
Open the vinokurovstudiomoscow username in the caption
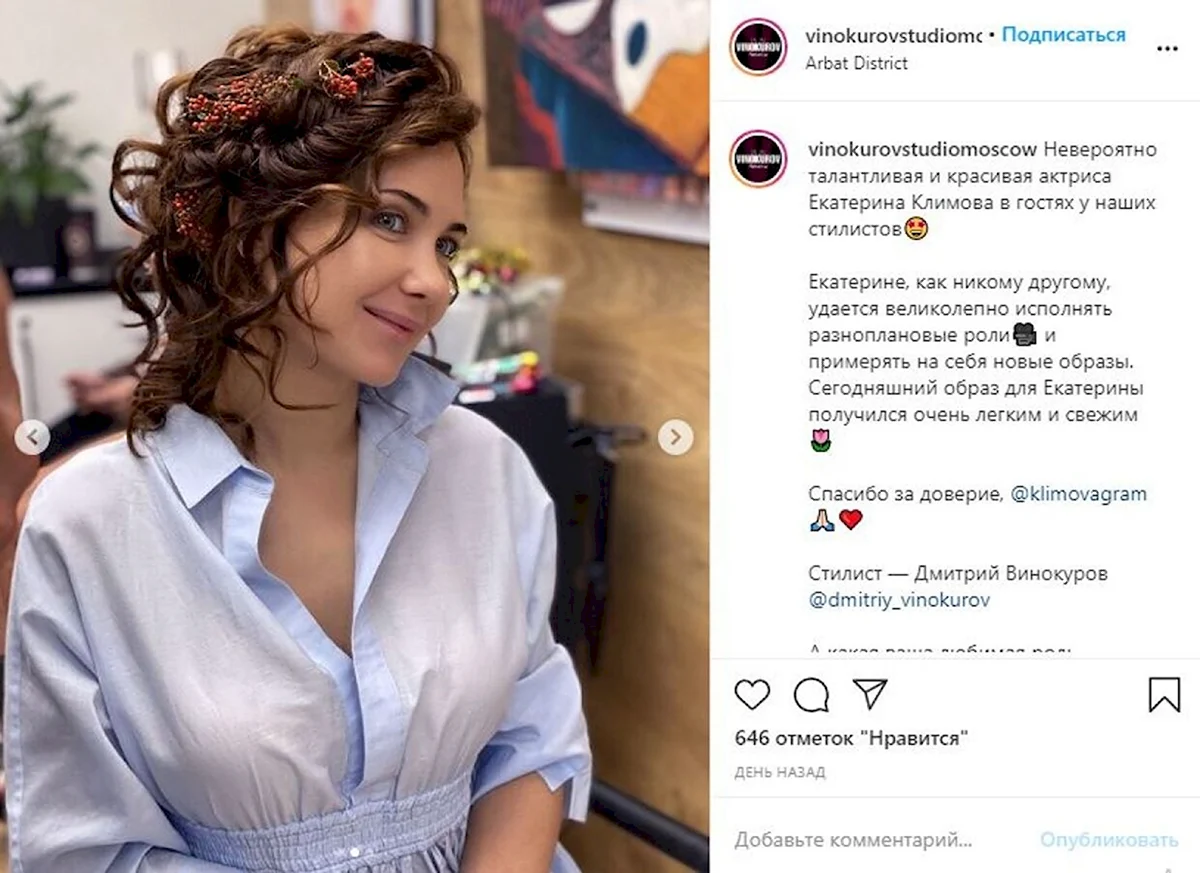pyautogui.click(x=922, y=150)
